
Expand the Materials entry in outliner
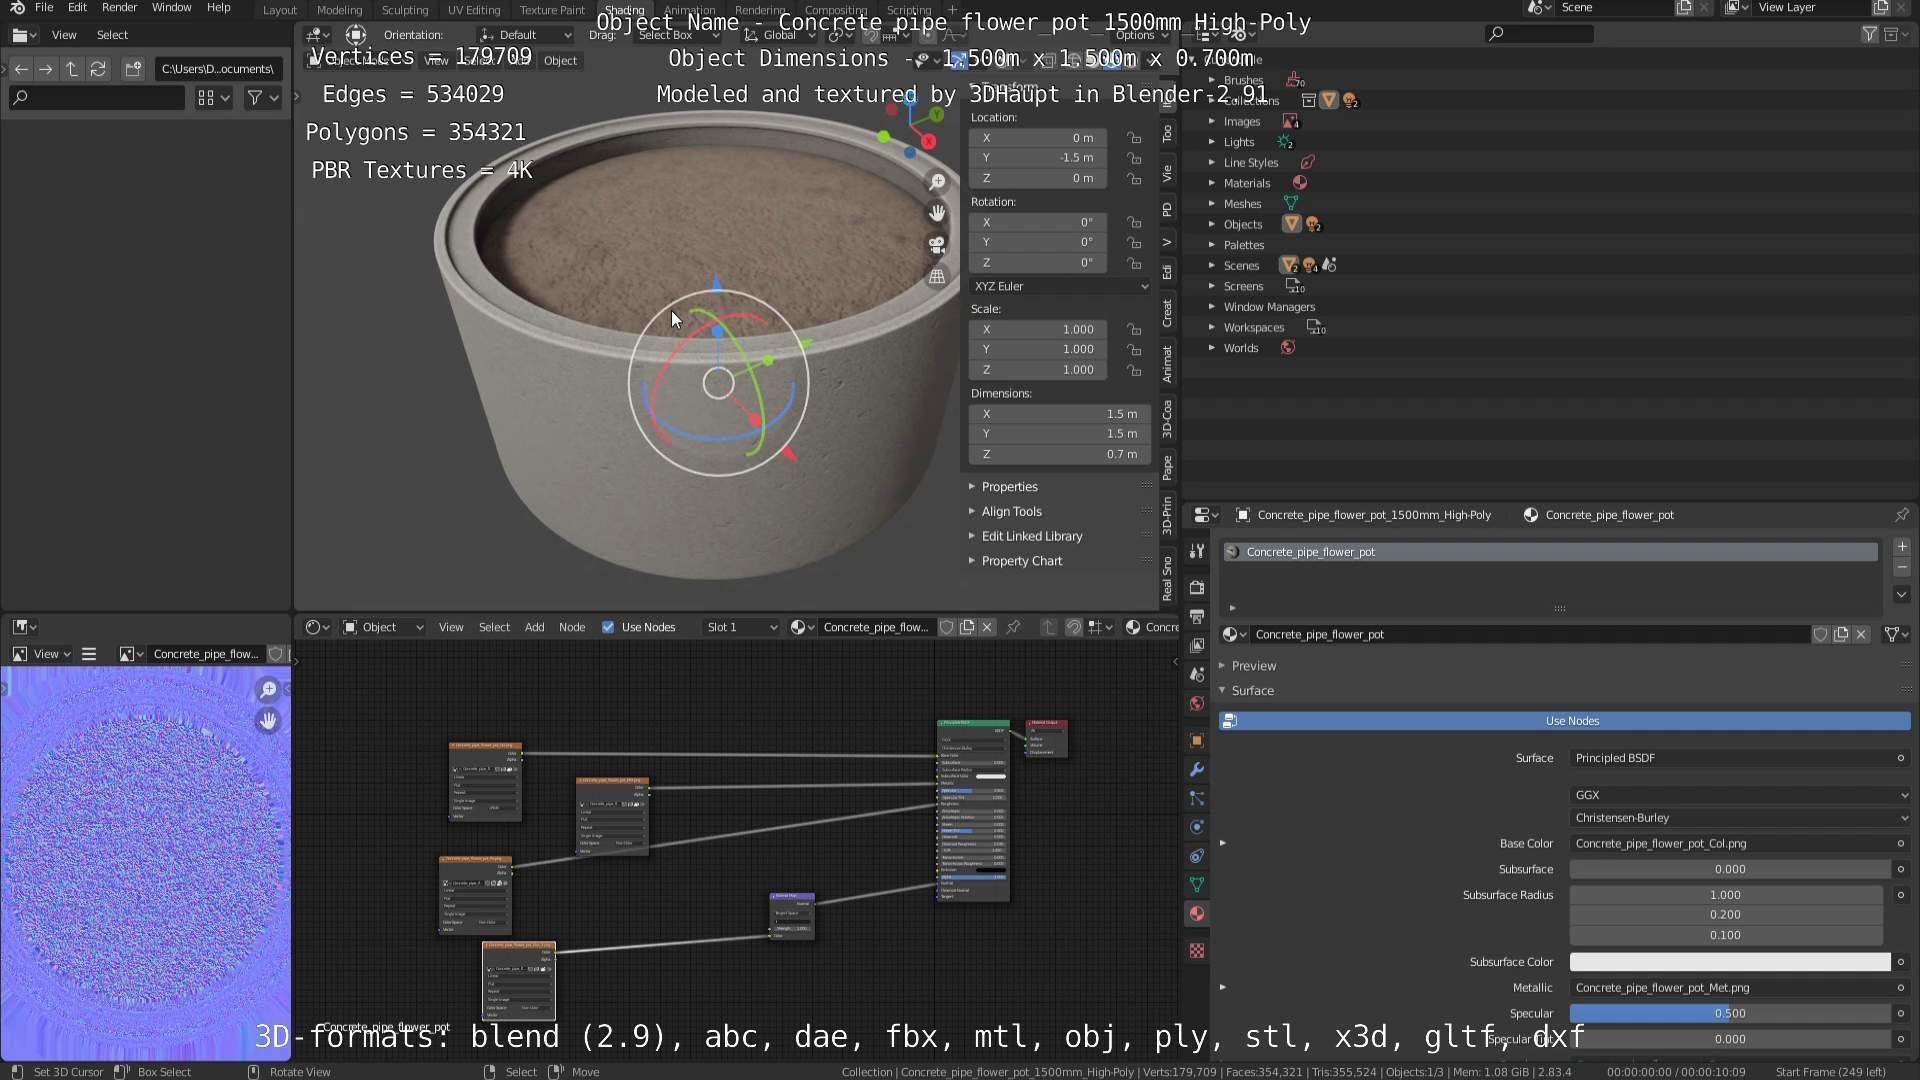pos(1212,183)
